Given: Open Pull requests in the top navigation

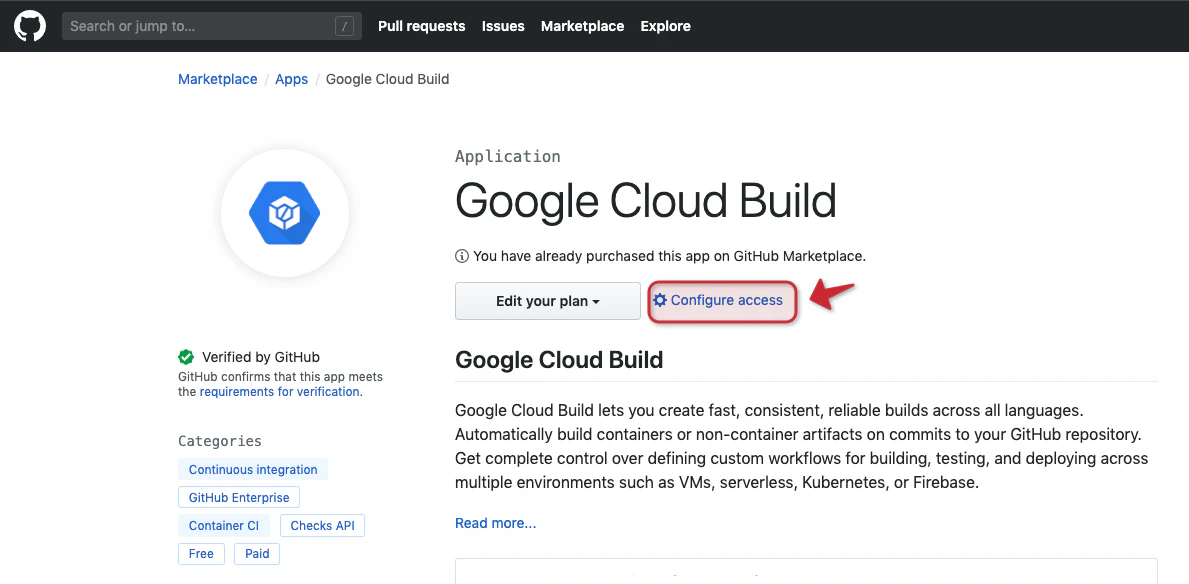Looking at the screenshot, I should [422, 26].
